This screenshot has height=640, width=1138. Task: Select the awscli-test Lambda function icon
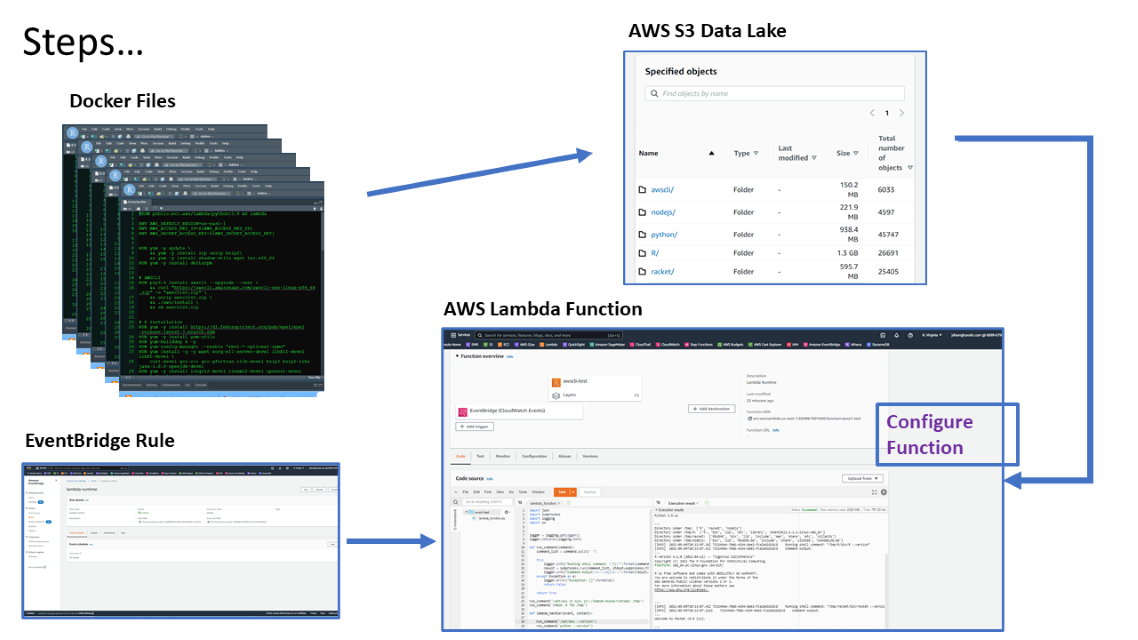click(556, 381)
